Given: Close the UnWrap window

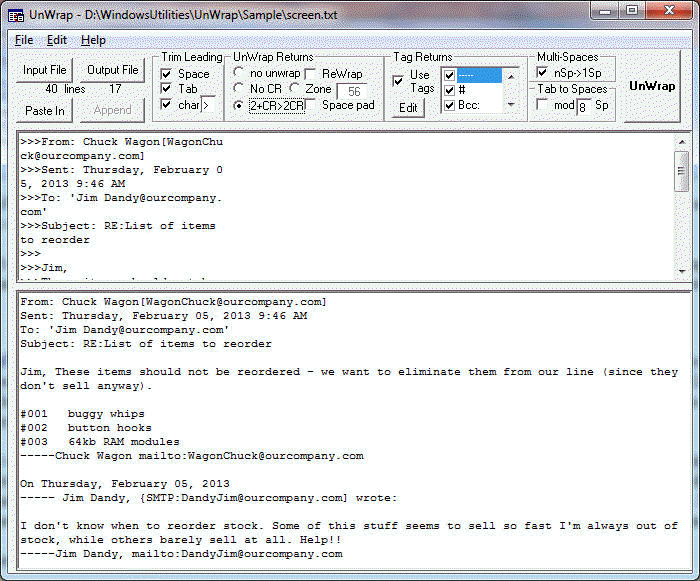Looking at the screenshot, I should pos(668,11).
